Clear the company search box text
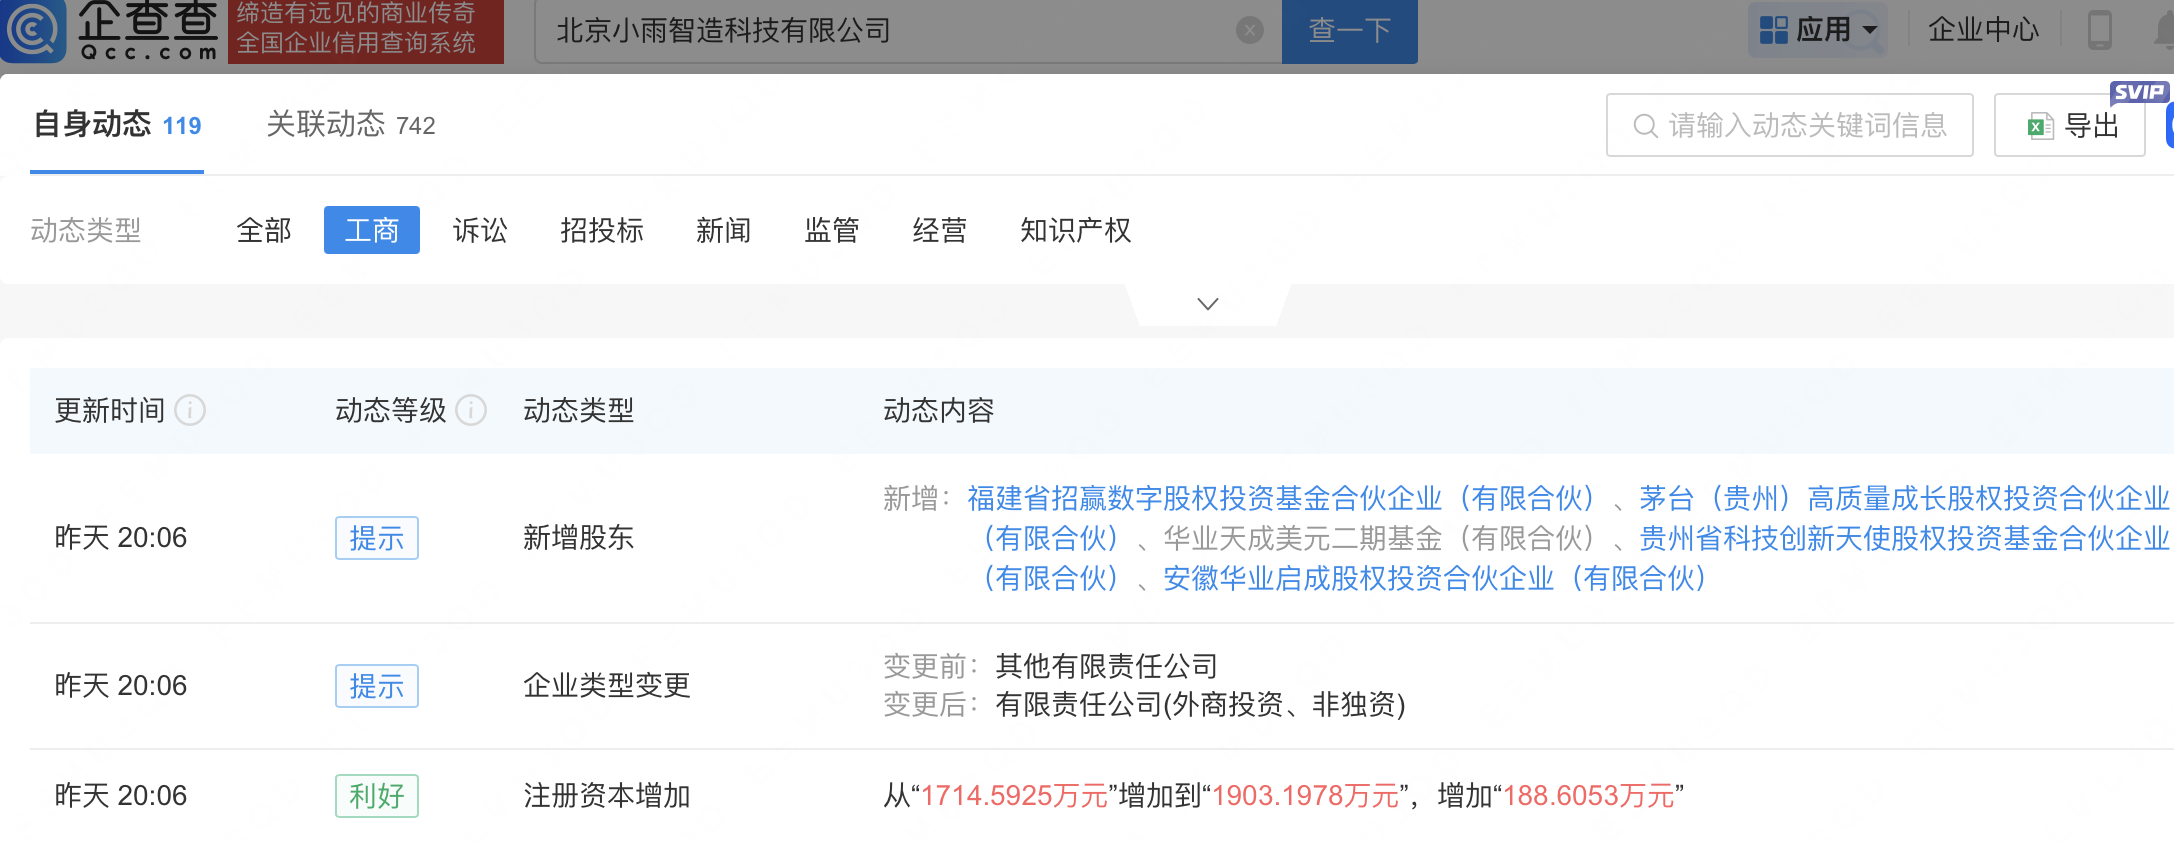The image size is (2174, 842). pos(1249,31)
